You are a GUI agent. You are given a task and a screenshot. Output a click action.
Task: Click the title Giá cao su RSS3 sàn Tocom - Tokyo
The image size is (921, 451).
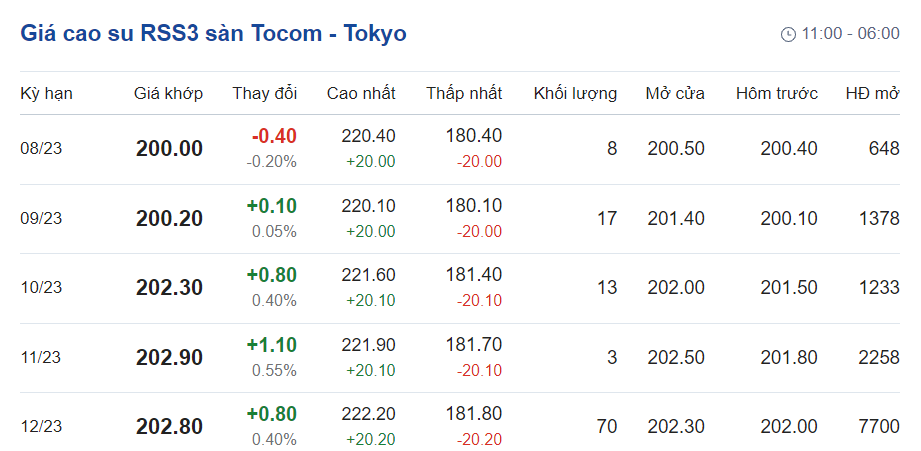pos(213,33)
